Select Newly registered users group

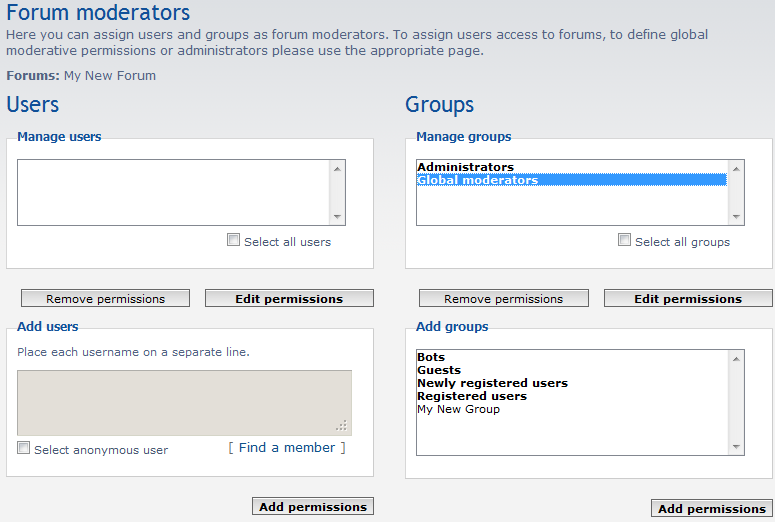(492, 383)
